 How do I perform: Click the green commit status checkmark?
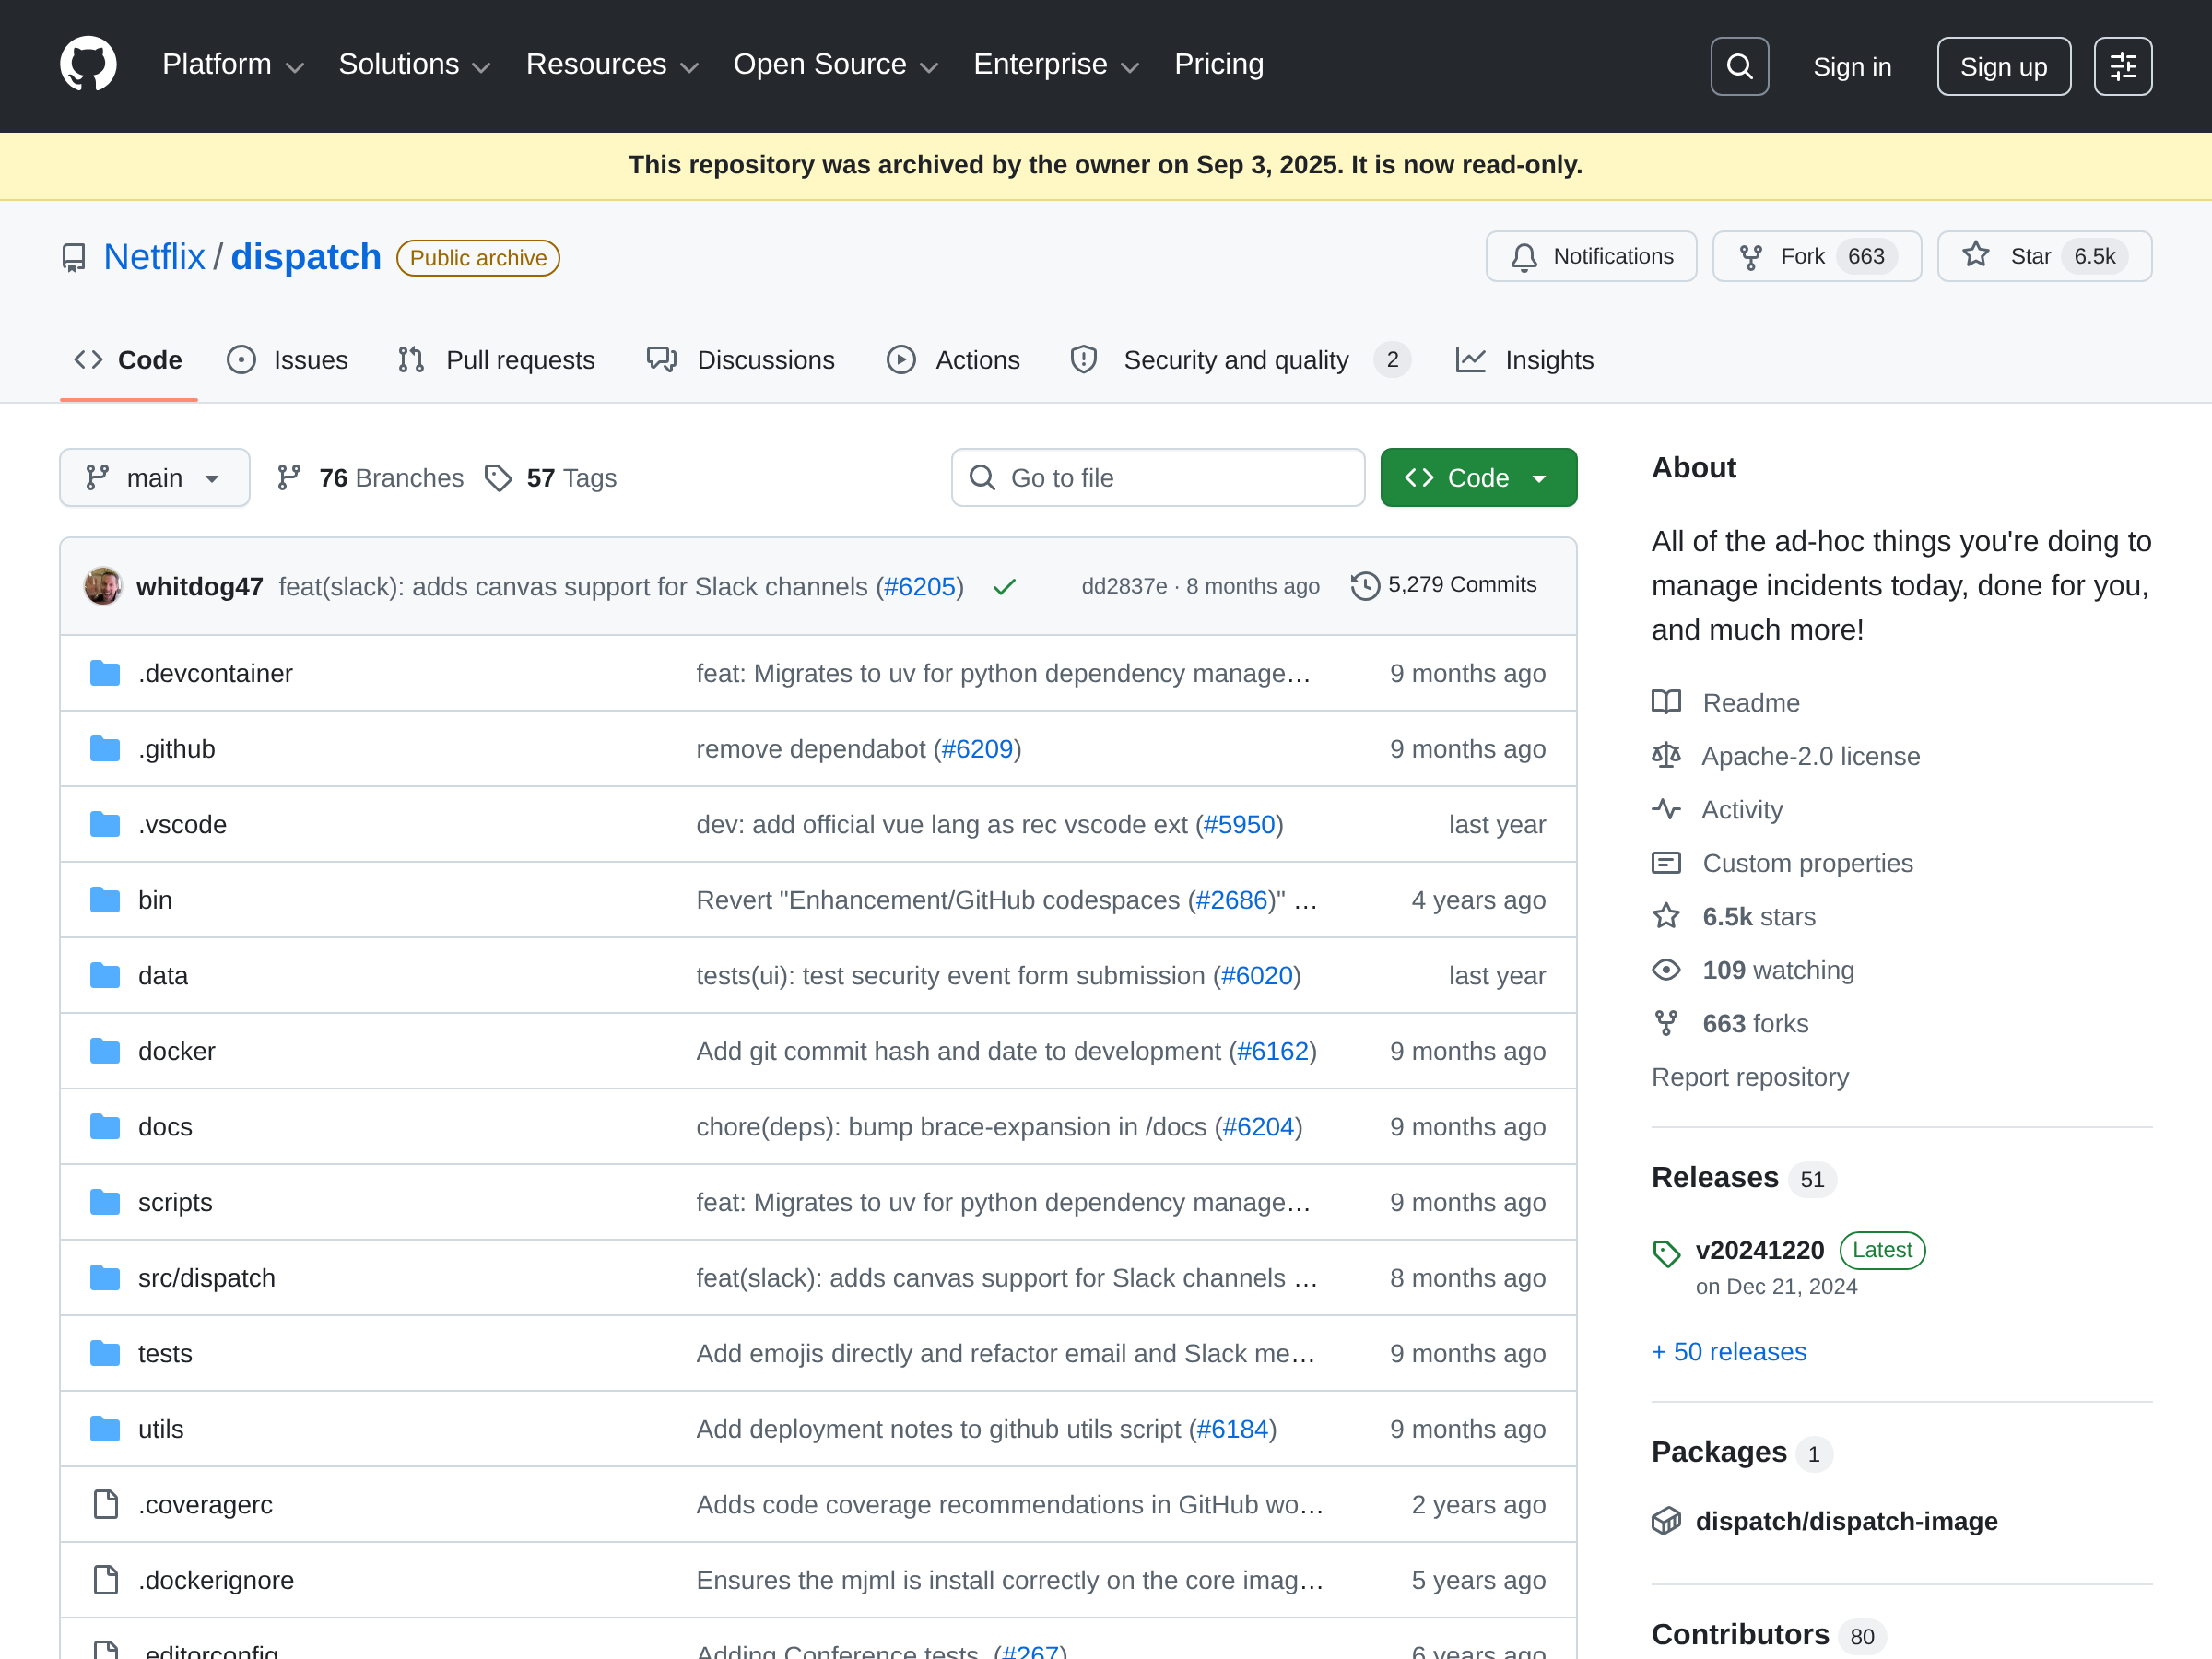(1004, 586)
